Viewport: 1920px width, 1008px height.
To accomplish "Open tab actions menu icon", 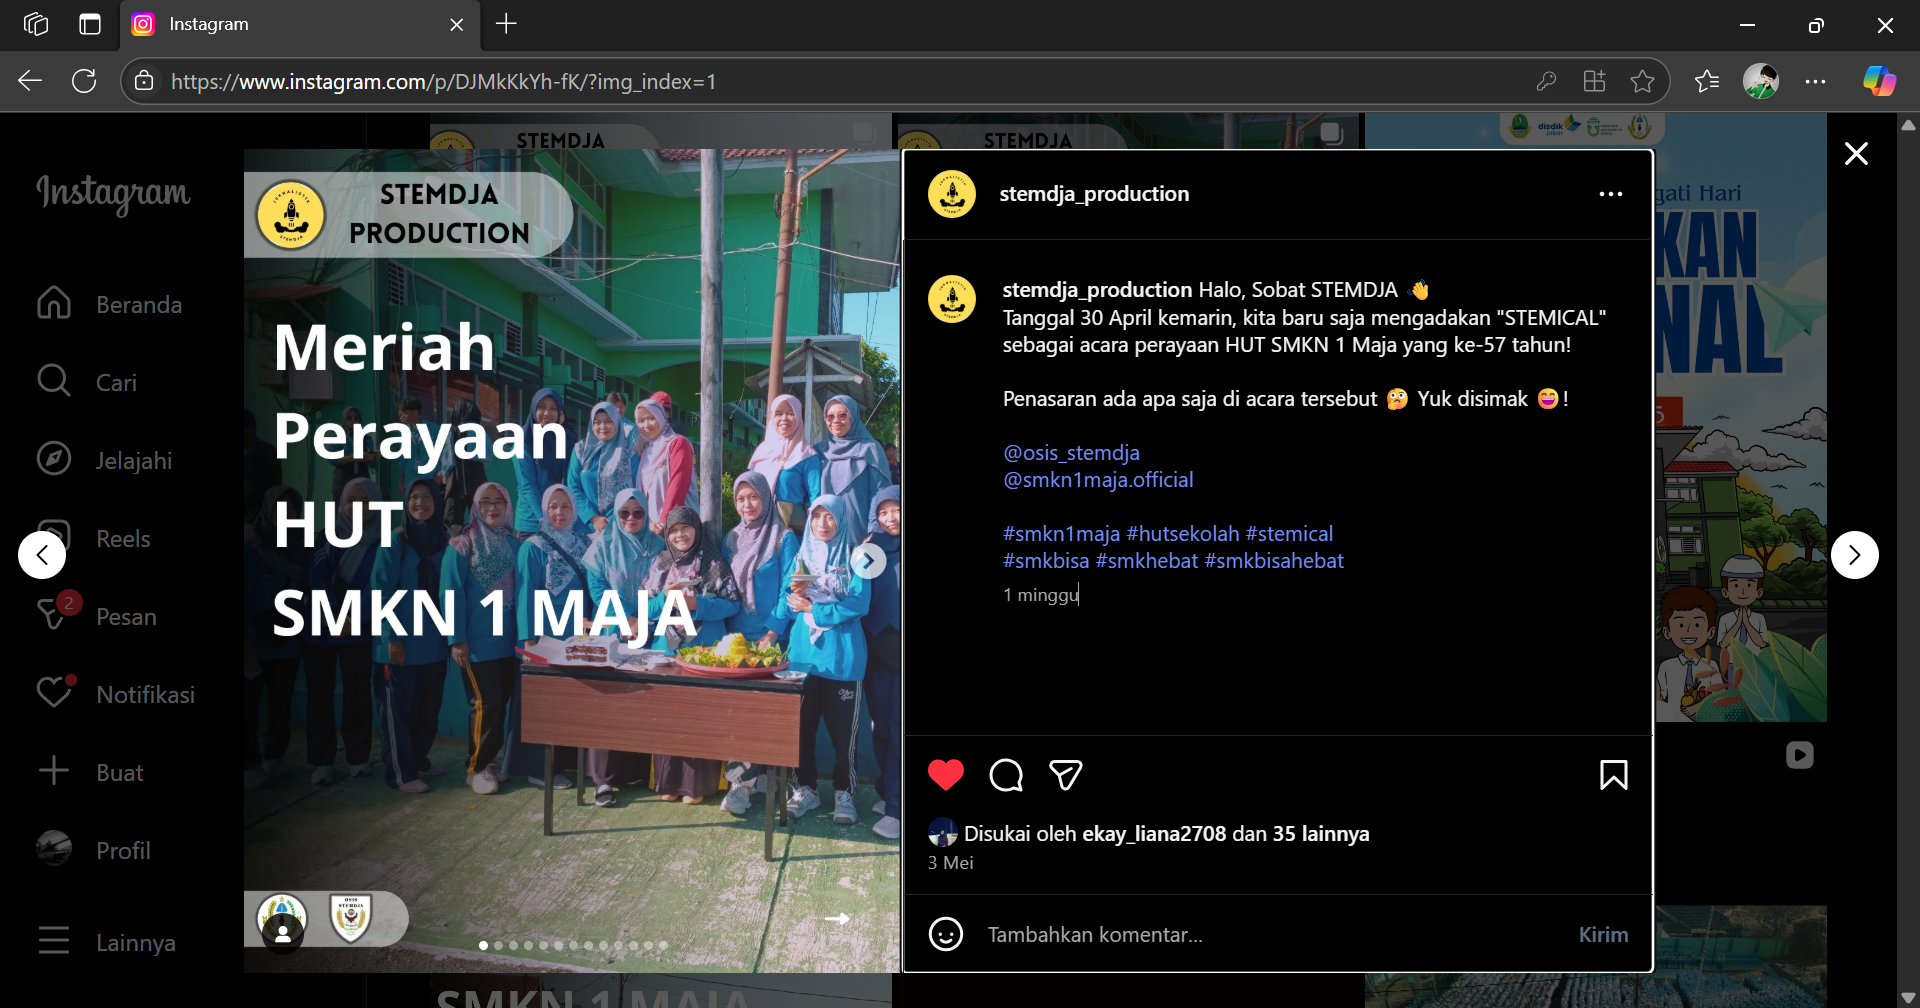I will 90,24.
